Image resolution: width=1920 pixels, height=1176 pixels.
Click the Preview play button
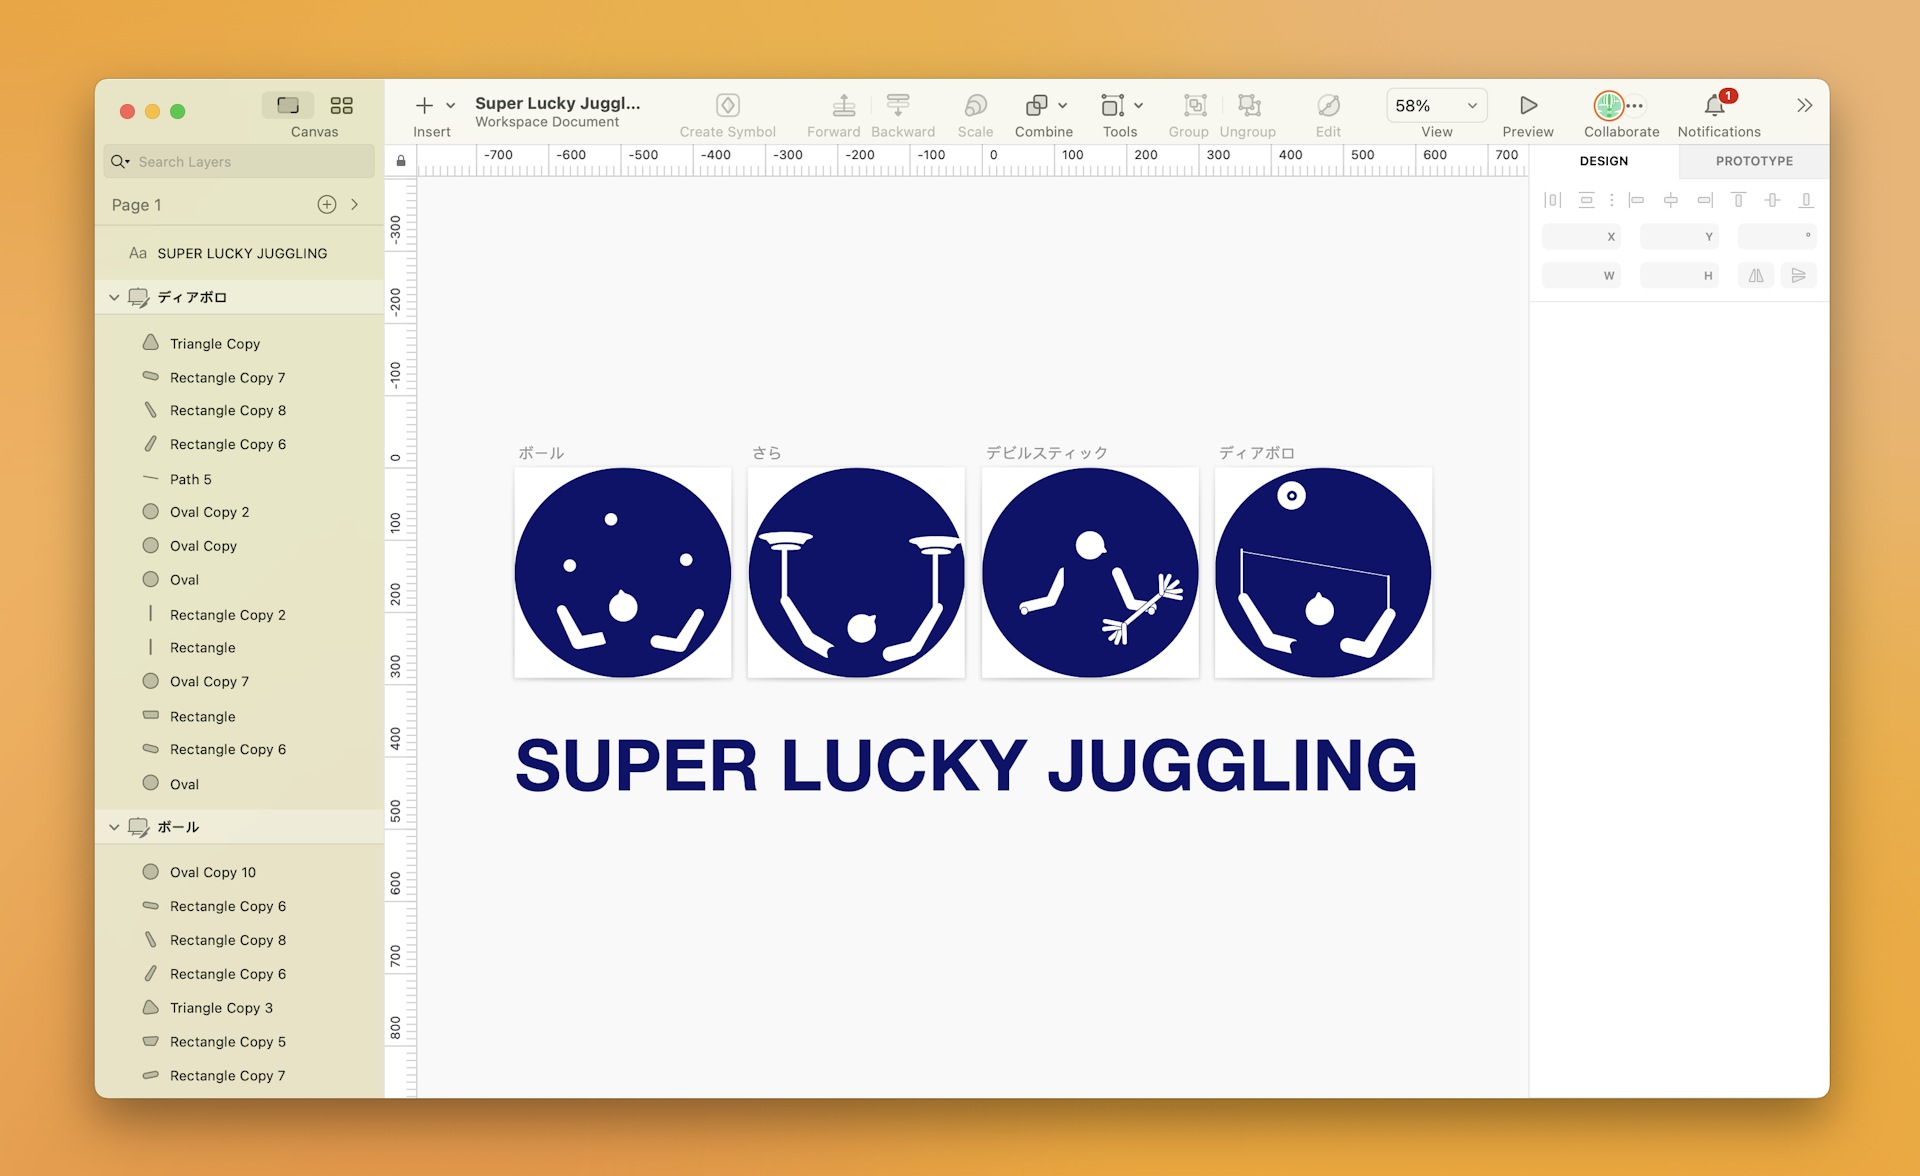tap(1526, 106)
